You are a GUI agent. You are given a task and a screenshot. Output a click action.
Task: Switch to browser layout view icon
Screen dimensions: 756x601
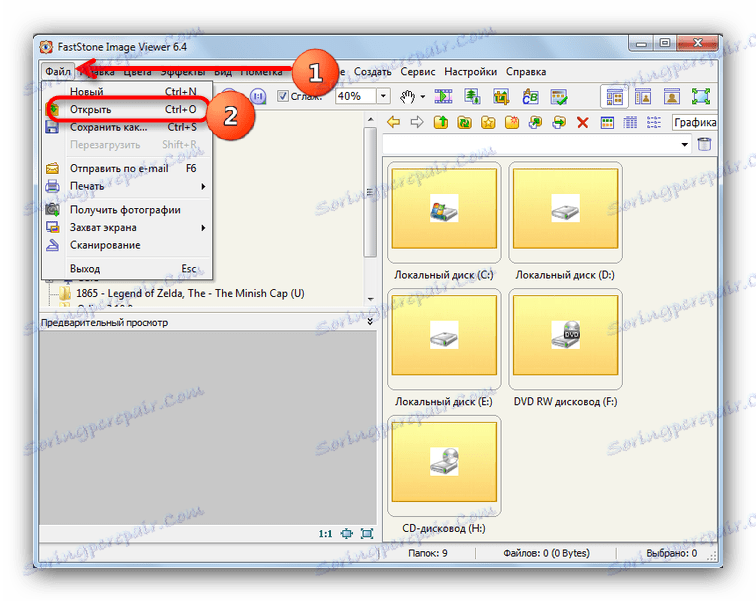coord(614,97)
